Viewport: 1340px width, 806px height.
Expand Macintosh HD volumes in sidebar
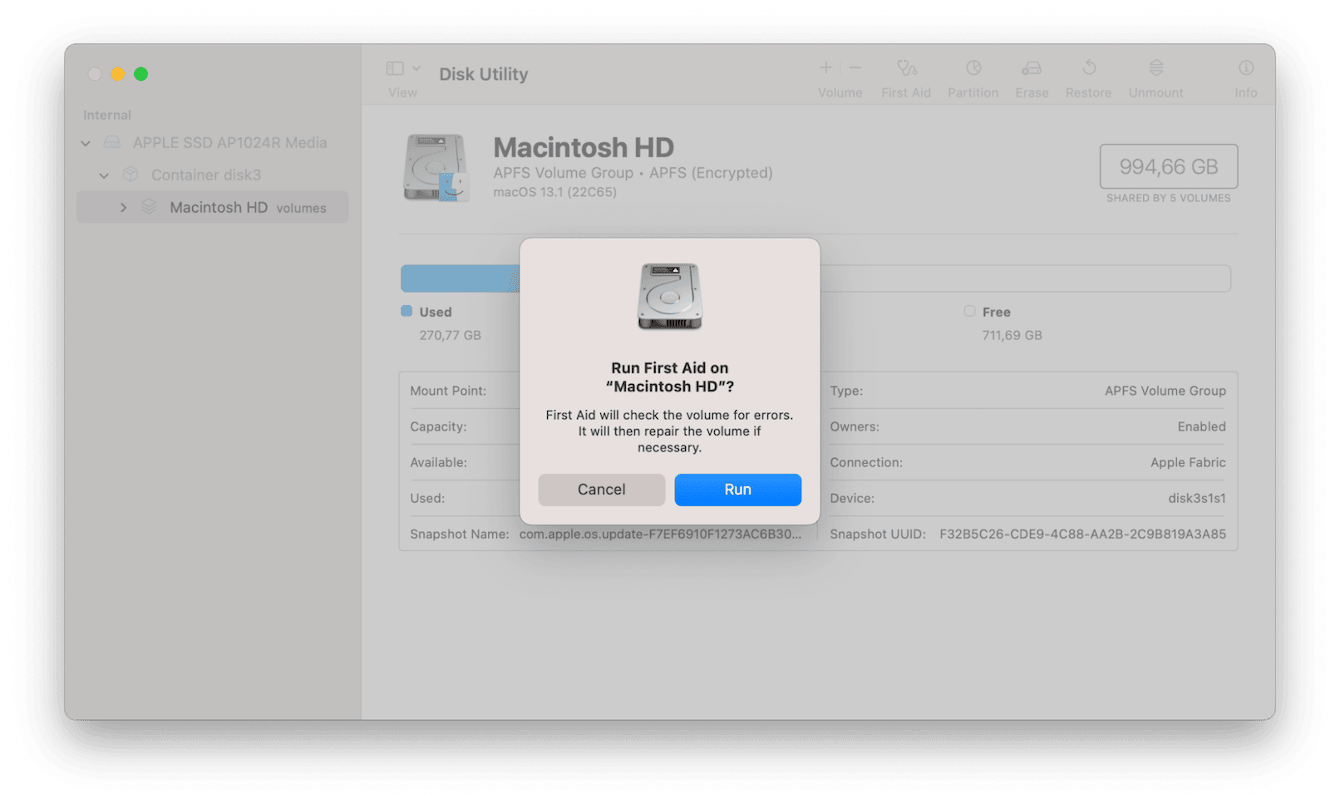tap(123, 207)
